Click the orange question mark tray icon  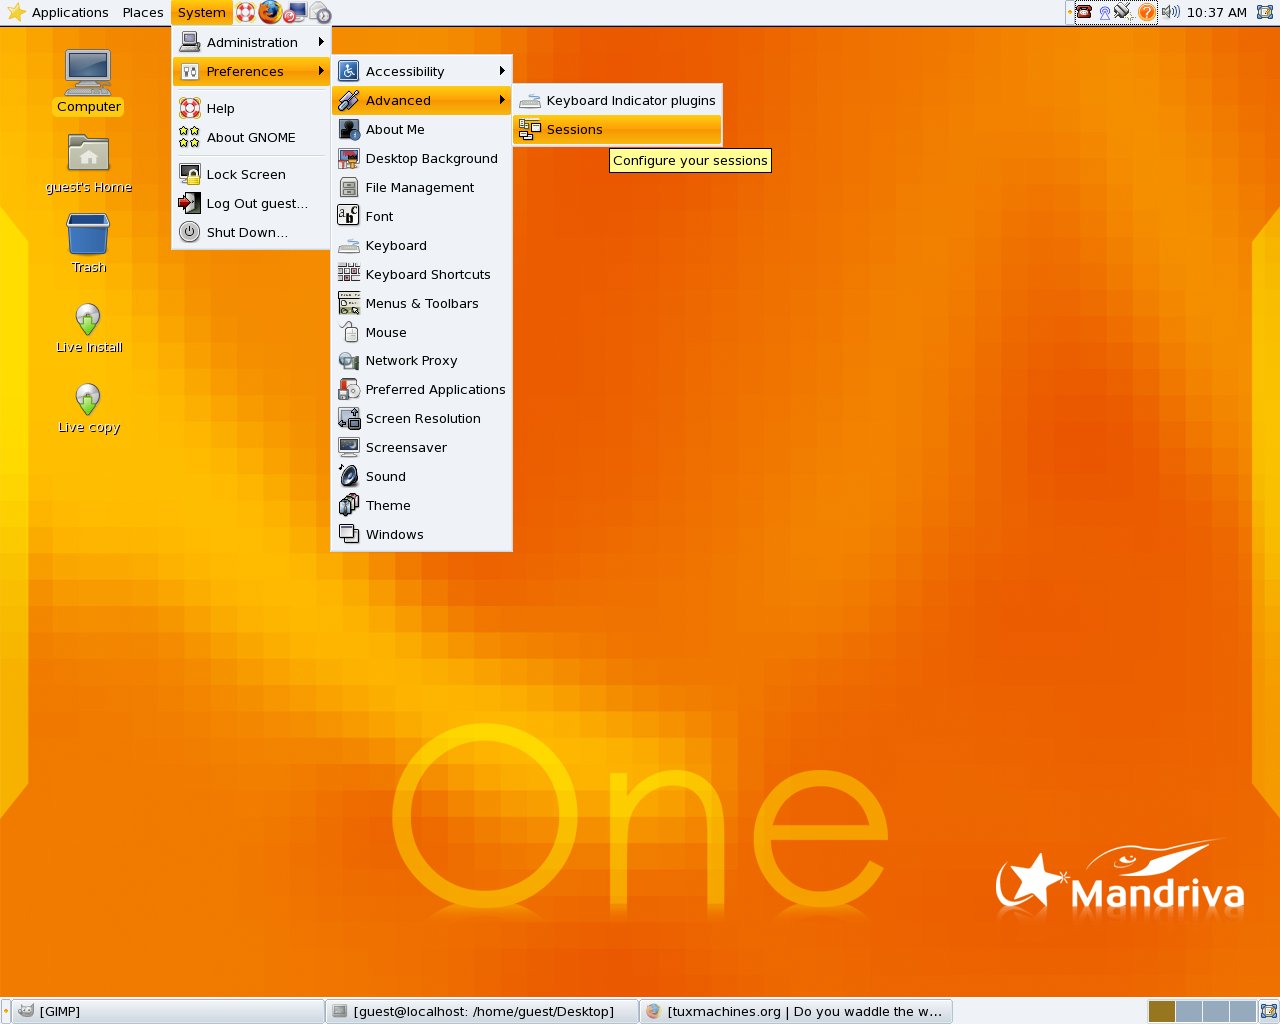click(1146, 12)
